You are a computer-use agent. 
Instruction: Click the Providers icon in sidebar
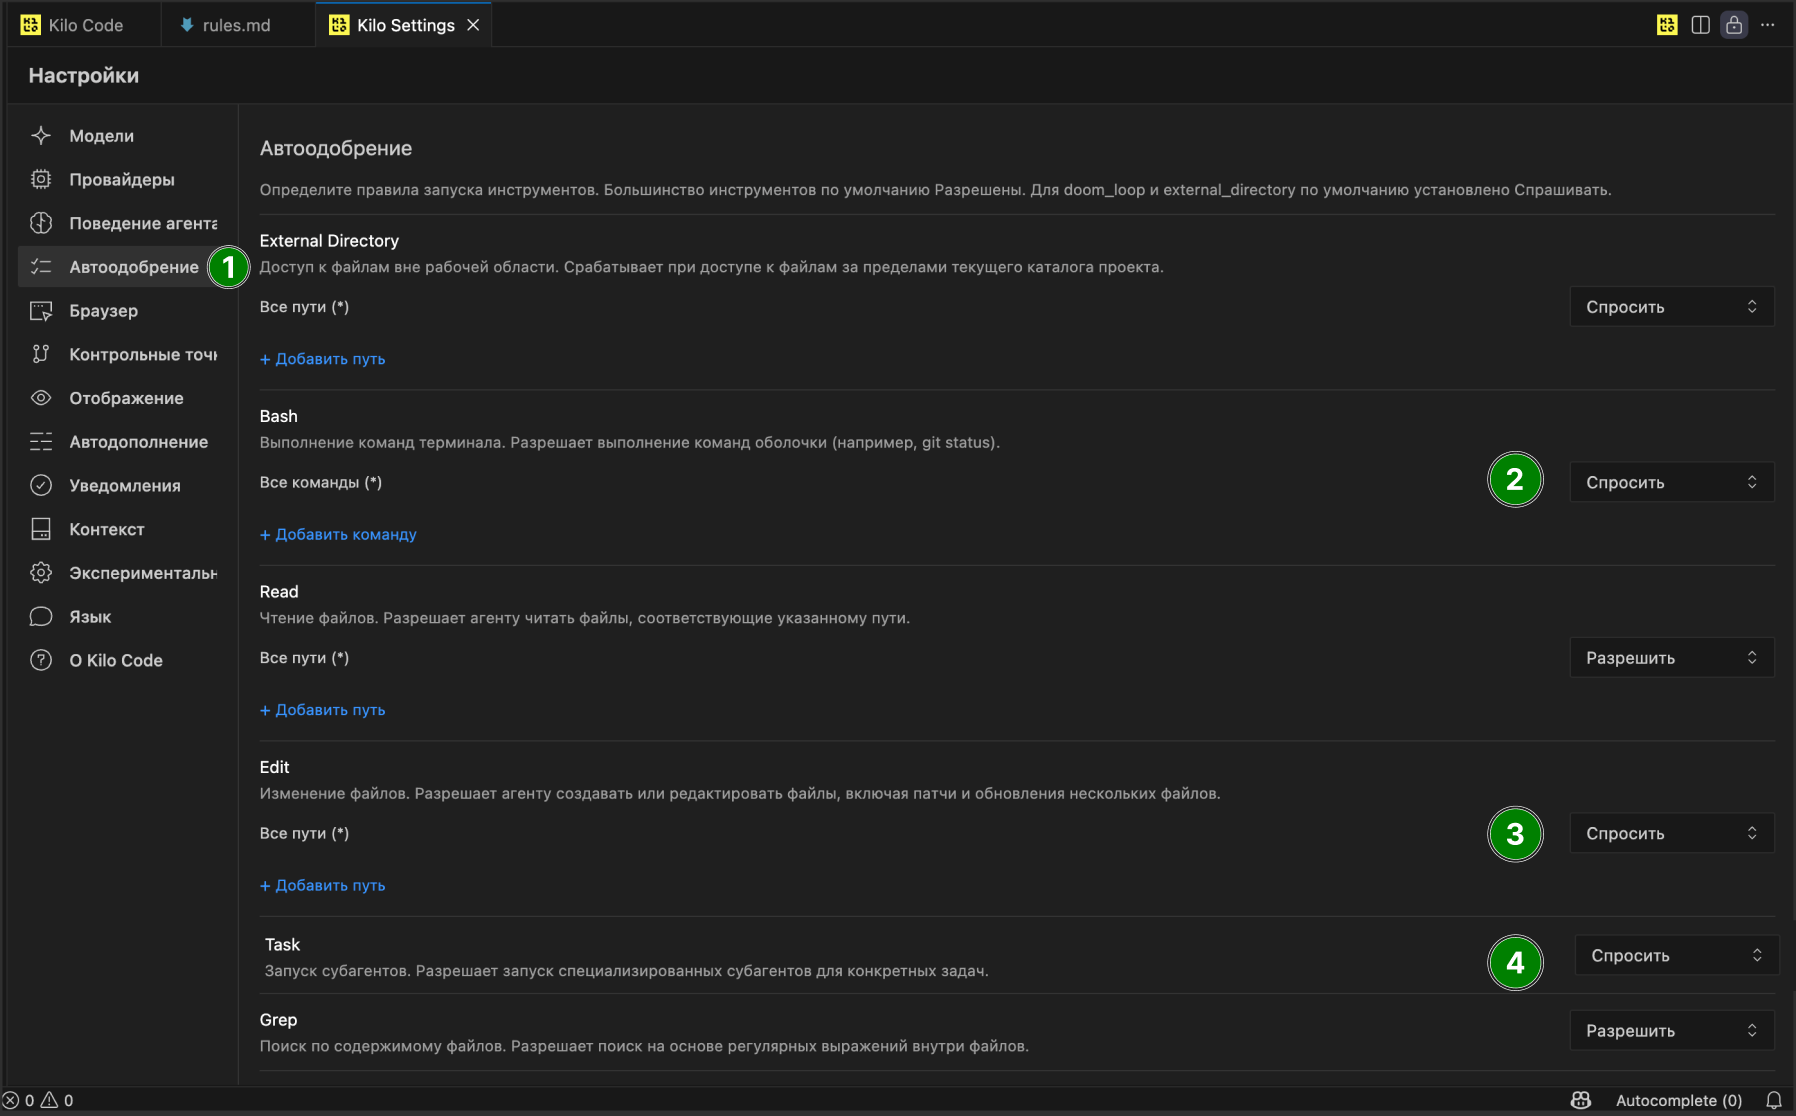tap(41, 179)
